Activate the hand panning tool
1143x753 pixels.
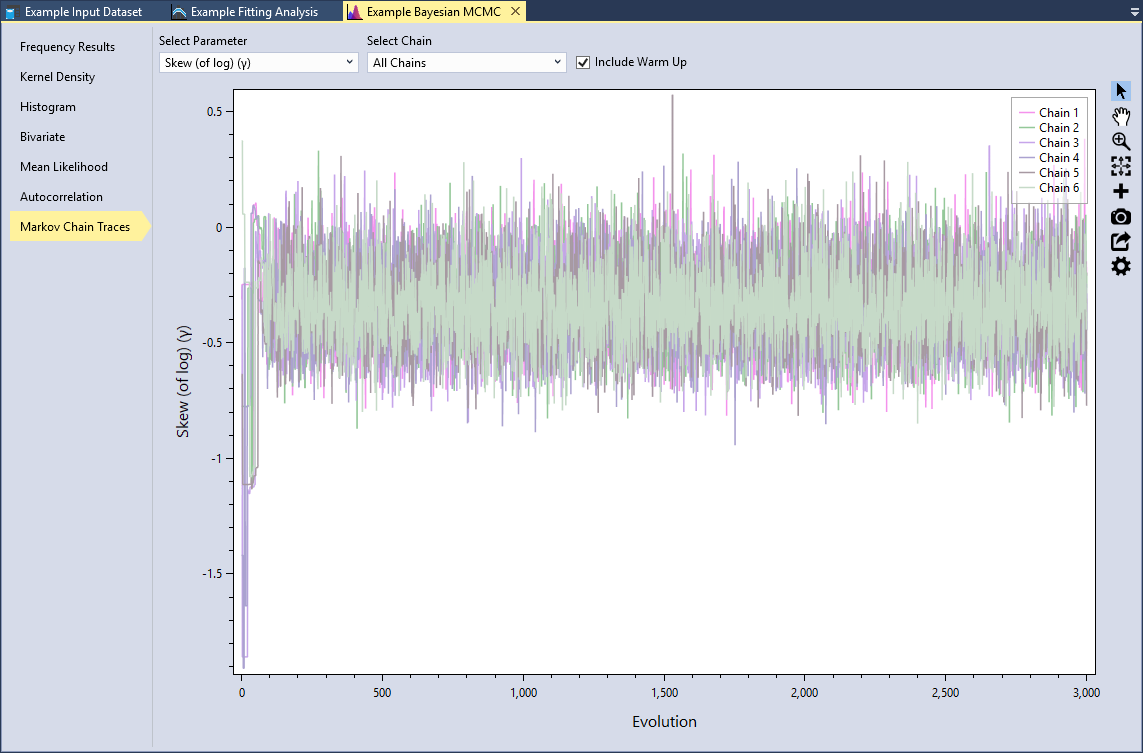point(1120,116)
